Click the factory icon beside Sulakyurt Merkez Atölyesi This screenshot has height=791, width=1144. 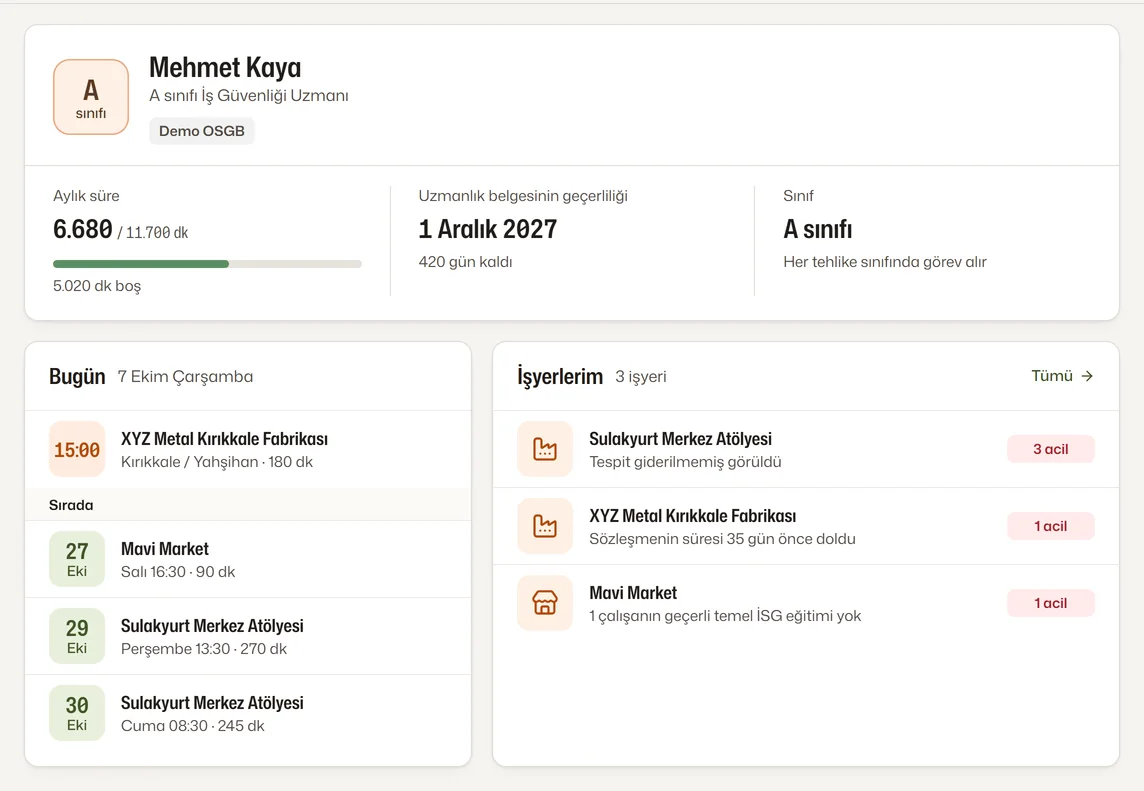pyautogui.click(x=545, y=449)
